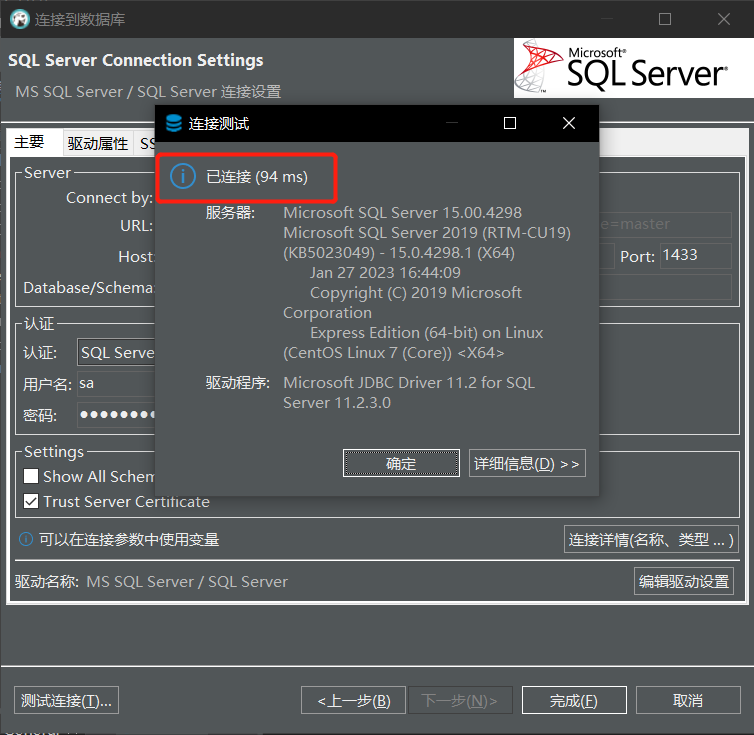
Task: Click the DBeaver app icon in title bar
Action: pyautogui.click(x=20, y=19)
